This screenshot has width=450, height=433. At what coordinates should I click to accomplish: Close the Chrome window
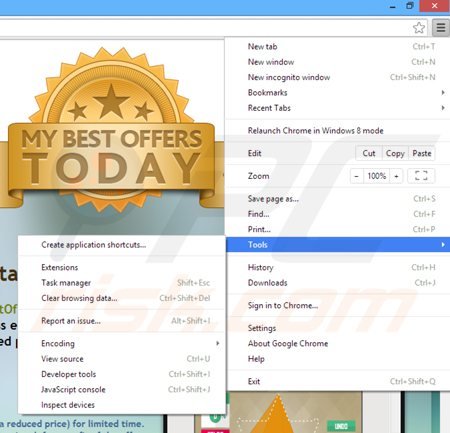[x=434, y=6]
